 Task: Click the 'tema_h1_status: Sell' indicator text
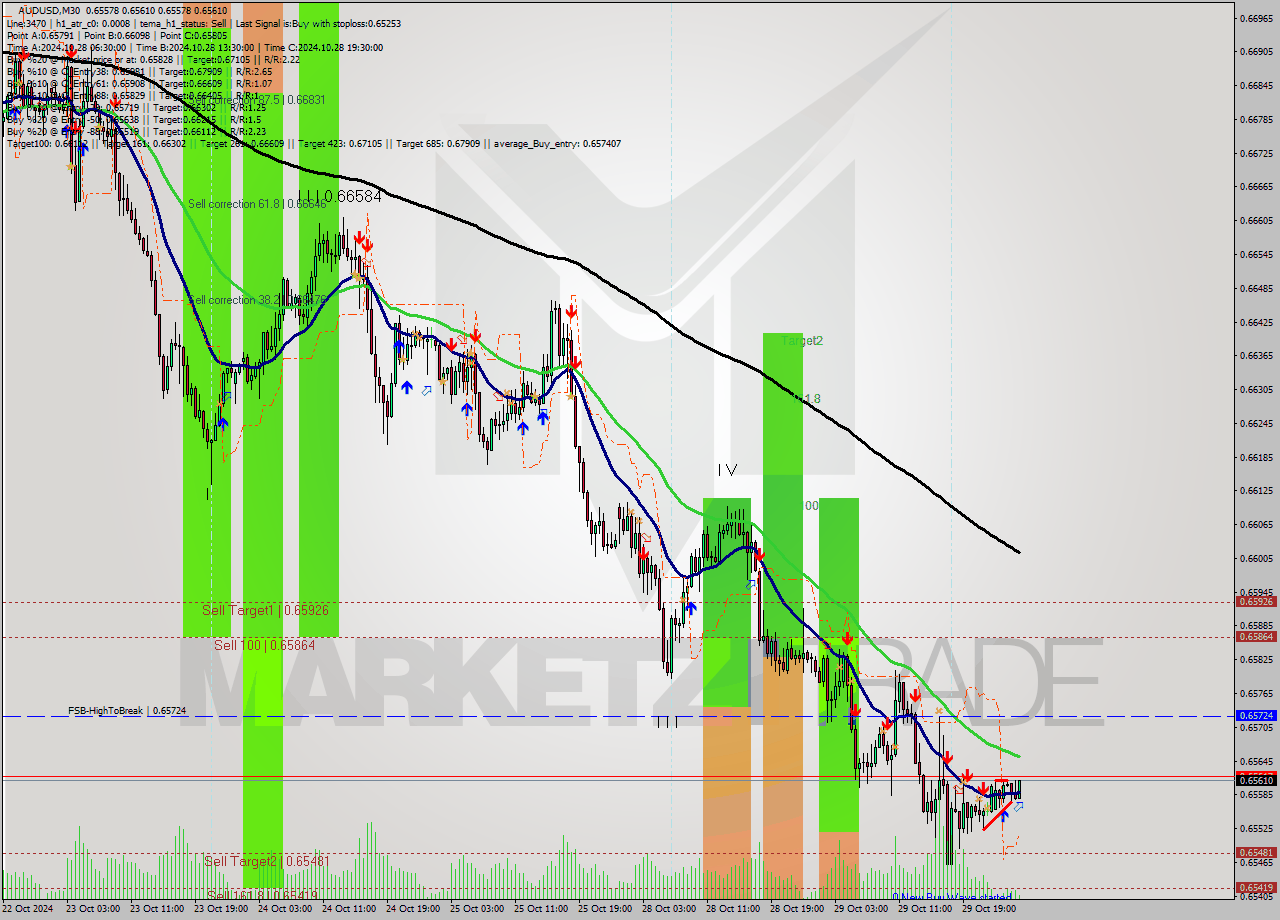(184, 22)
